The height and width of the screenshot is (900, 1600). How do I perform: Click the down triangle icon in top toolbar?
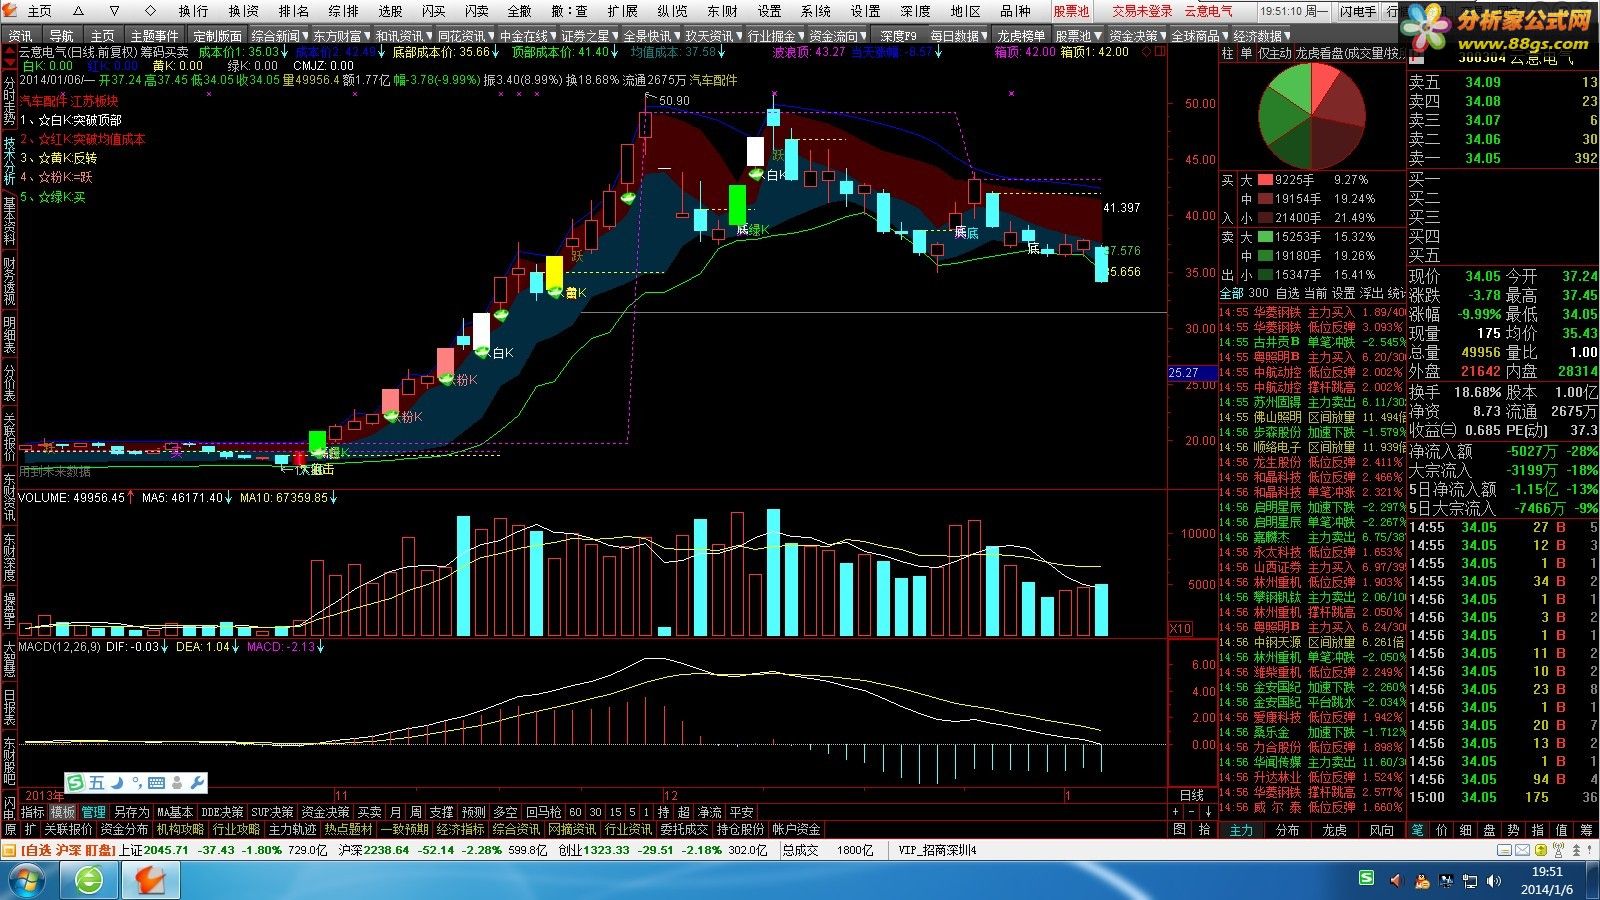click(x=114, y=11)
